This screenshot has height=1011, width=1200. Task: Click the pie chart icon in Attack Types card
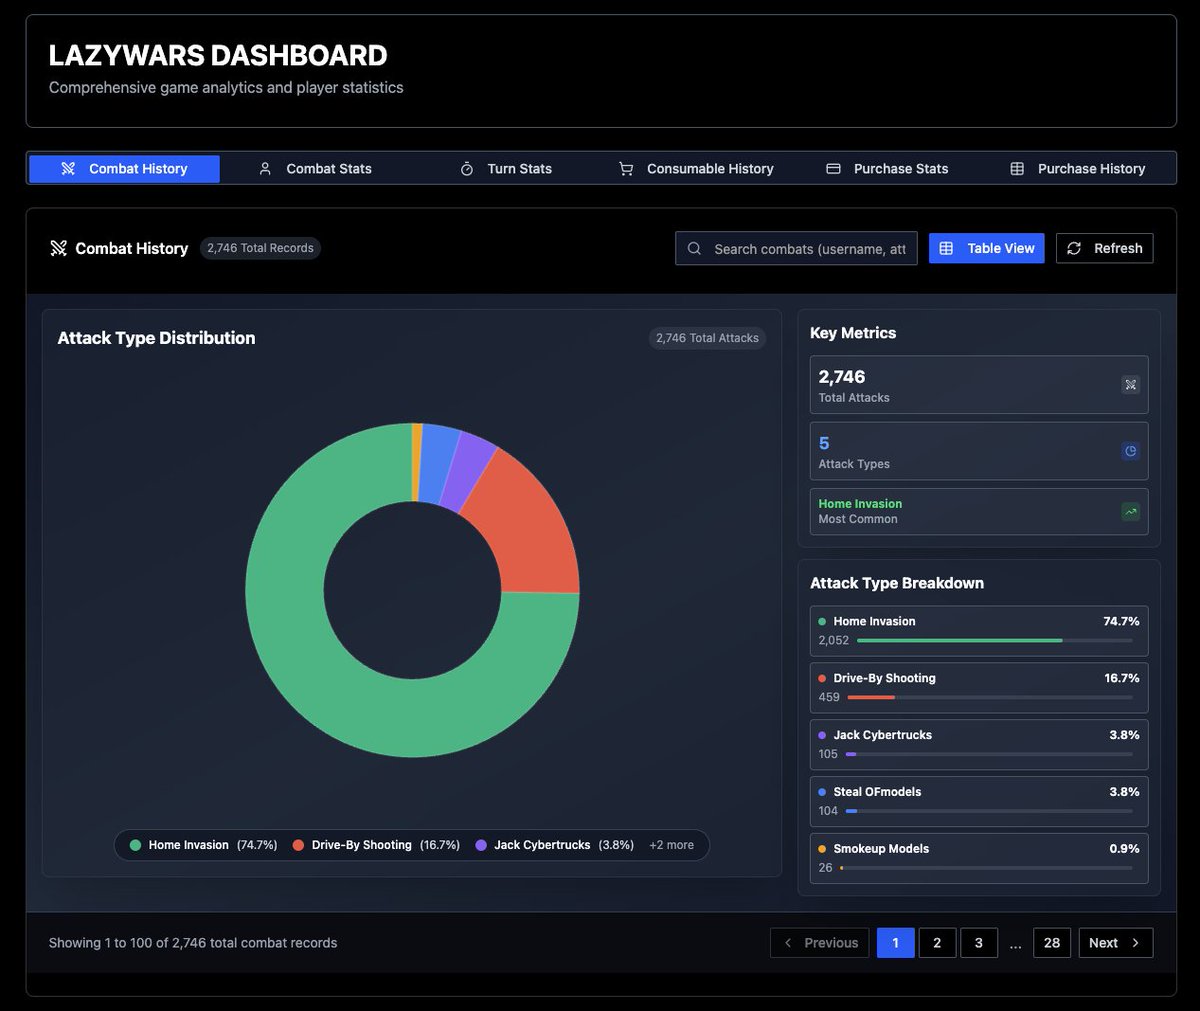pyautogui.click(x=1131, y=451)
